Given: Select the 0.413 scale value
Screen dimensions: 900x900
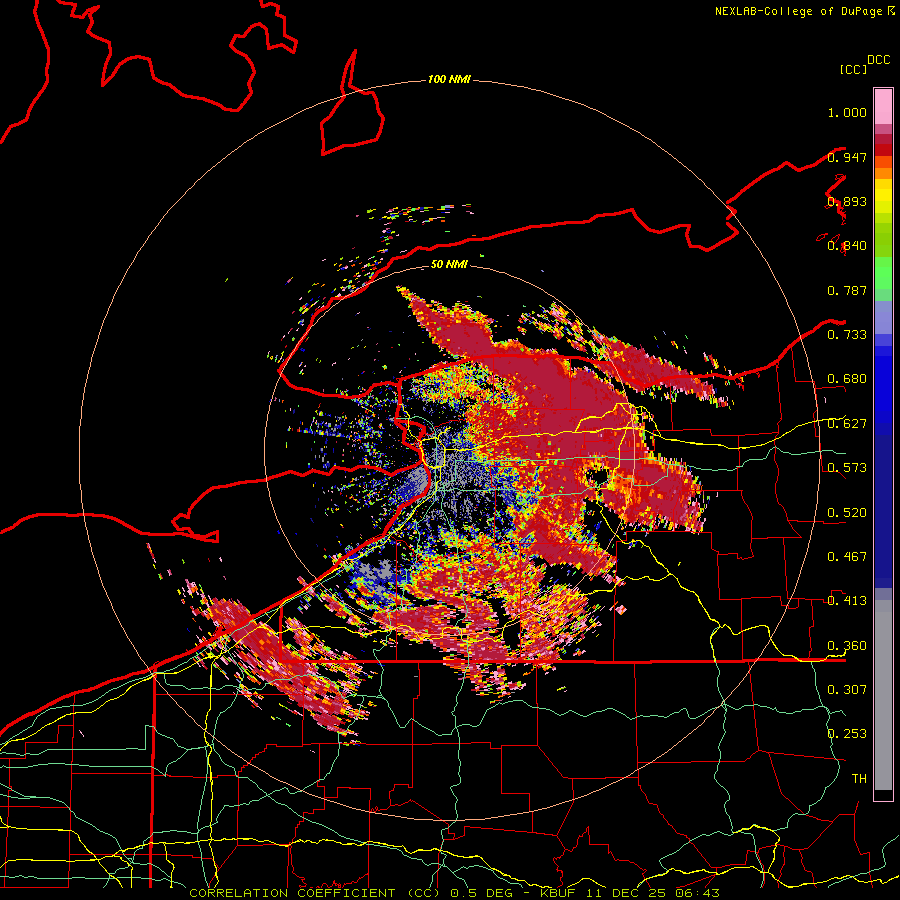Looking at the screenshot, I should (x=847, y=601).
